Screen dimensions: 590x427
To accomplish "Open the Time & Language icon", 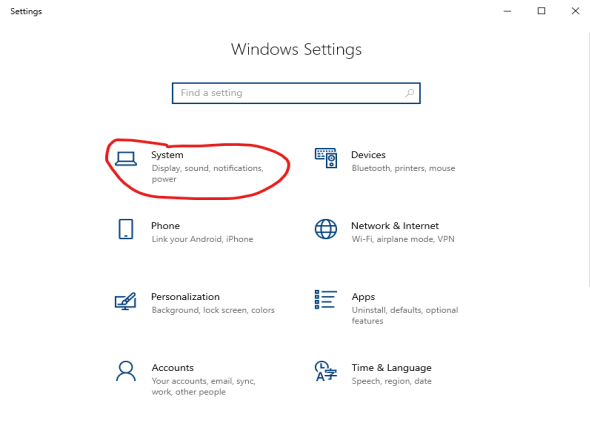I will pyautogui.click(x=326, y=371).
